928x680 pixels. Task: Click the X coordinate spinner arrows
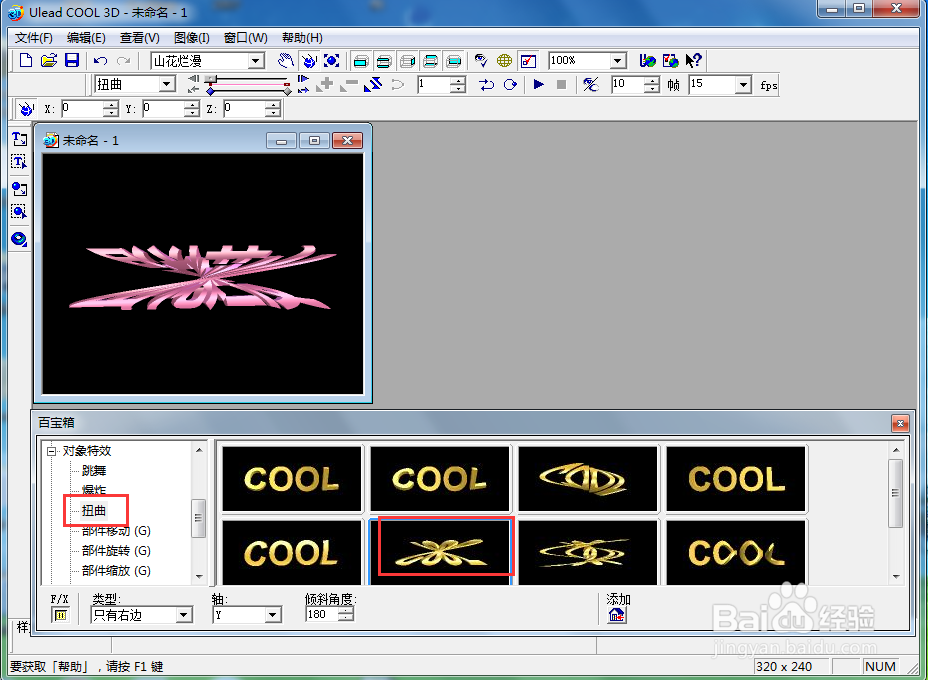click(111, 109)
